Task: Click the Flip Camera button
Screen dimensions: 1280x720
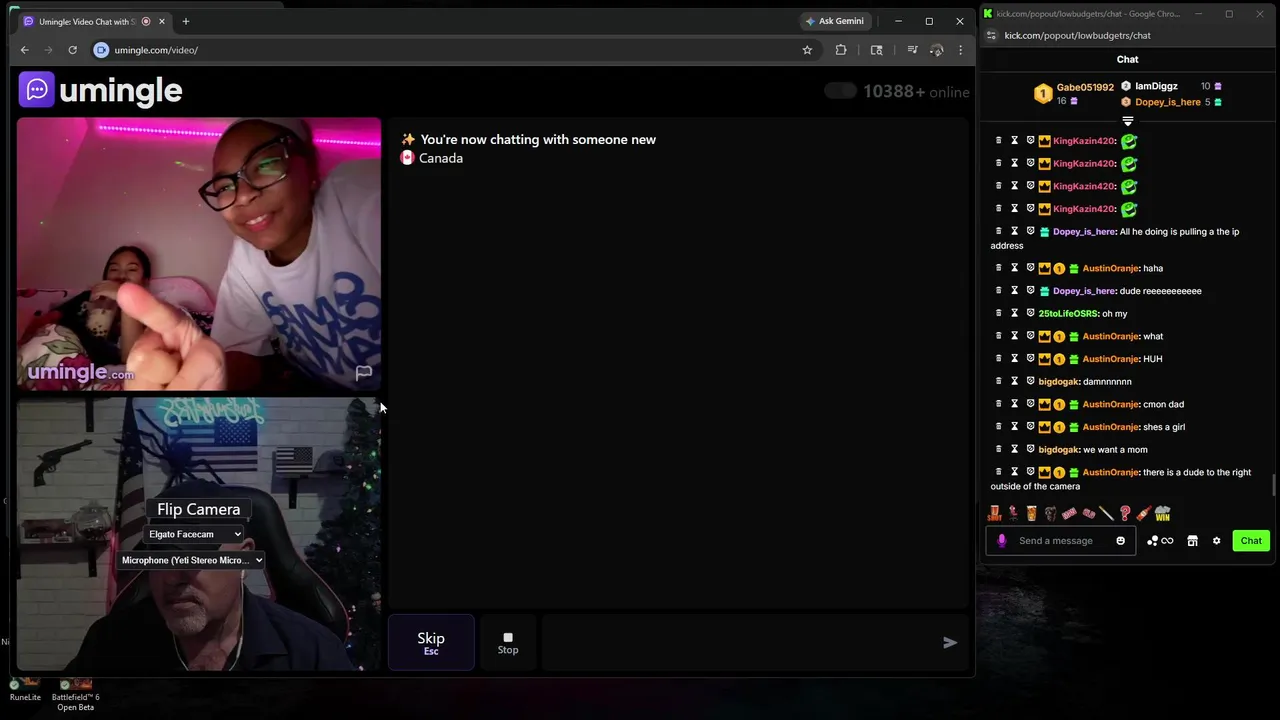Action: [x=198, y=509]
